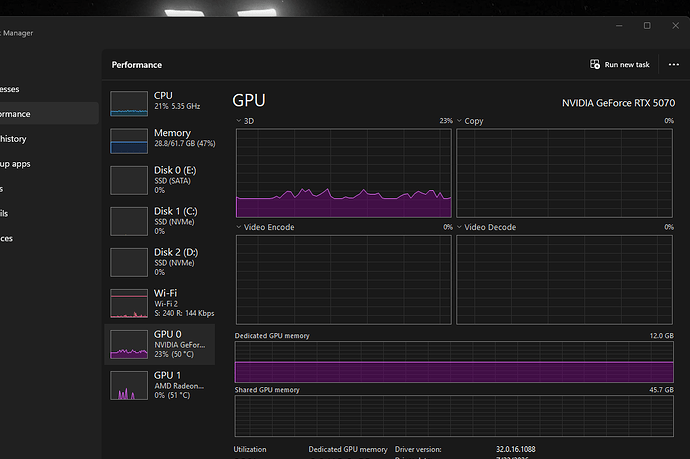
Task: Click the 45.7 GB shared memory value
Action: click(x=661, y=389)
